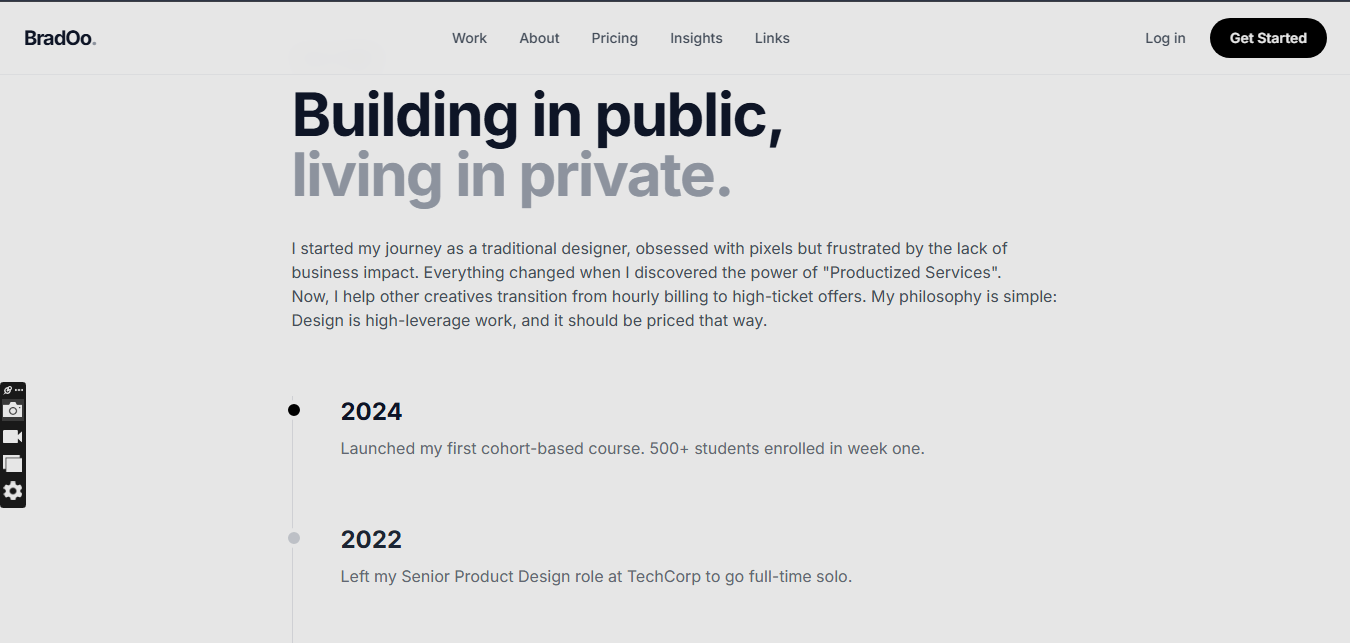Click the "Building in public," headline
Image resolution: width=1350 pixels, height=643 pixels.
pos(537,116)
